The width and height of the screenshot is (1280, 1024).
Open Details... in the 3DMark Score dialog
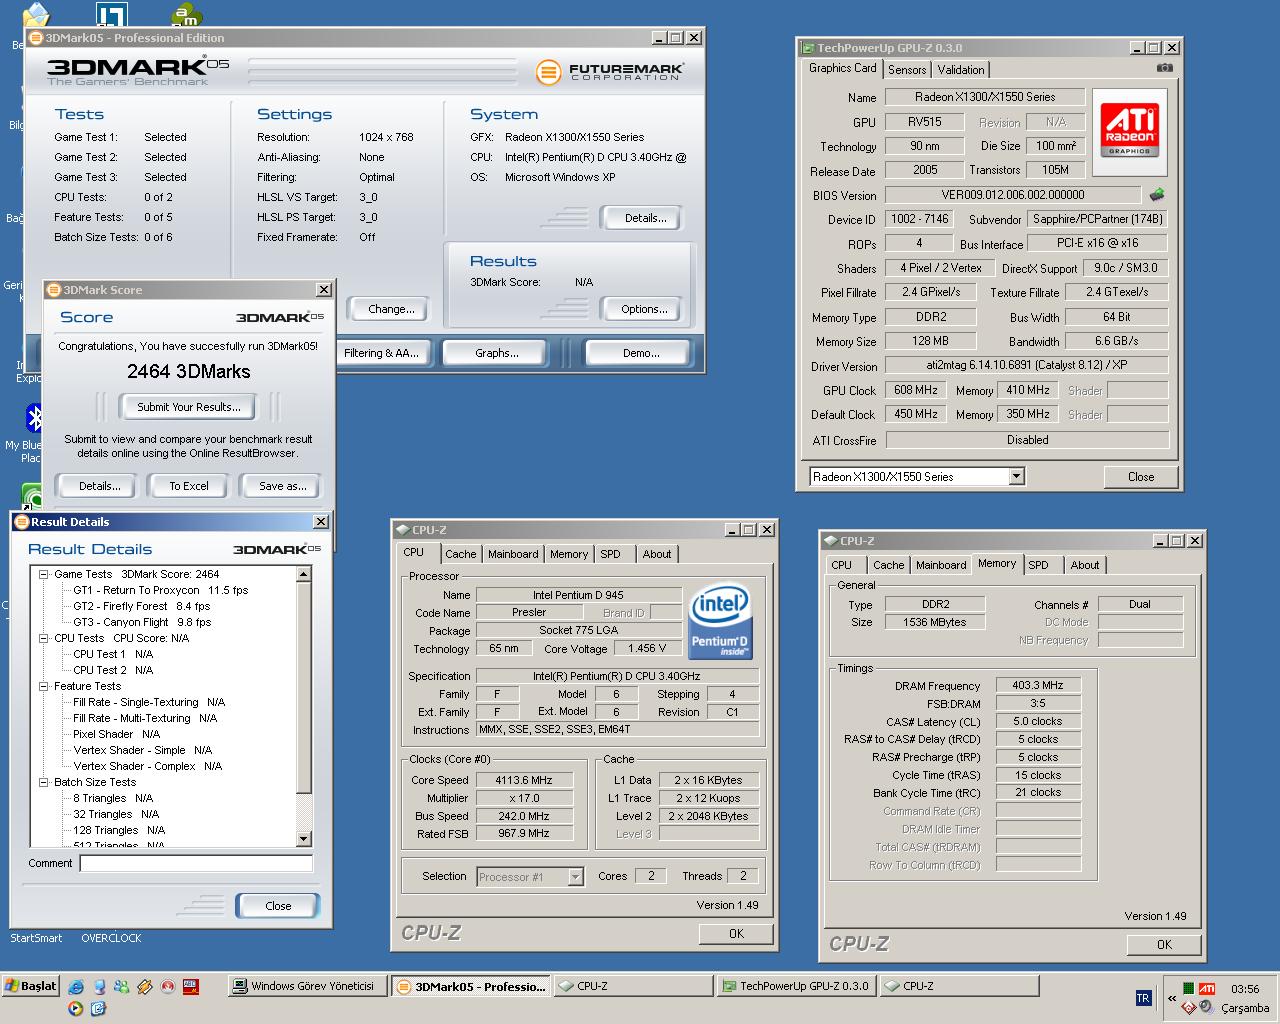point(99,486)
